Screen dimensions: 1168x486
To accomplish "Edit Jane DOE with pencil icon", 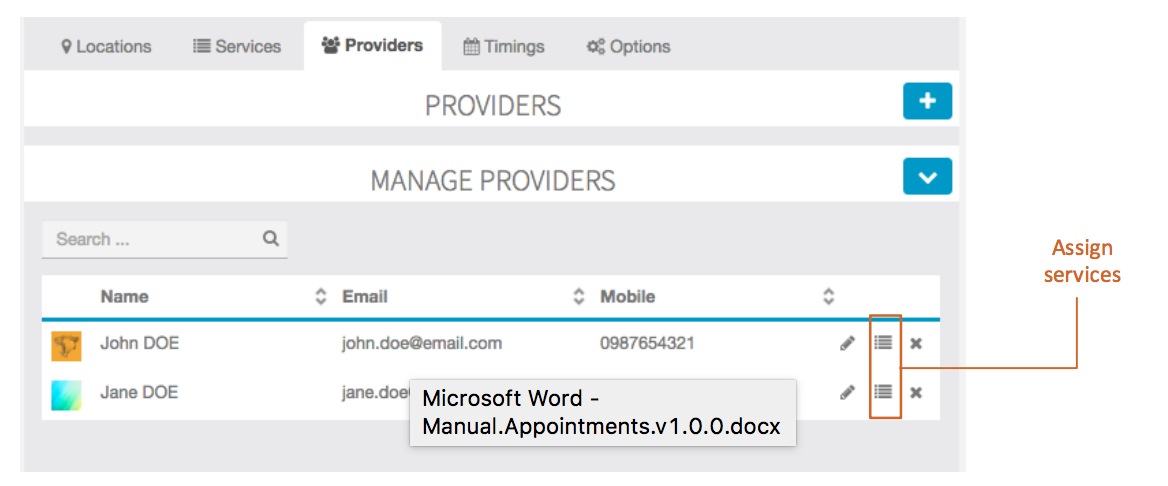I will point(847,393).
